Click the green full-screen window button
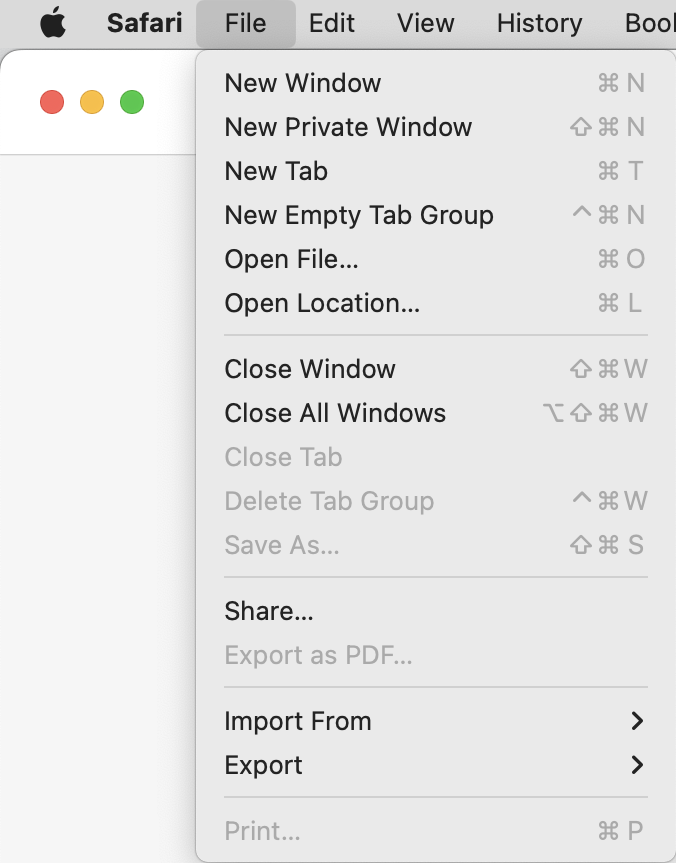Image resolution: width=676 pixels, height=863 pixels. pyautogui.click(x=131, y=101)
